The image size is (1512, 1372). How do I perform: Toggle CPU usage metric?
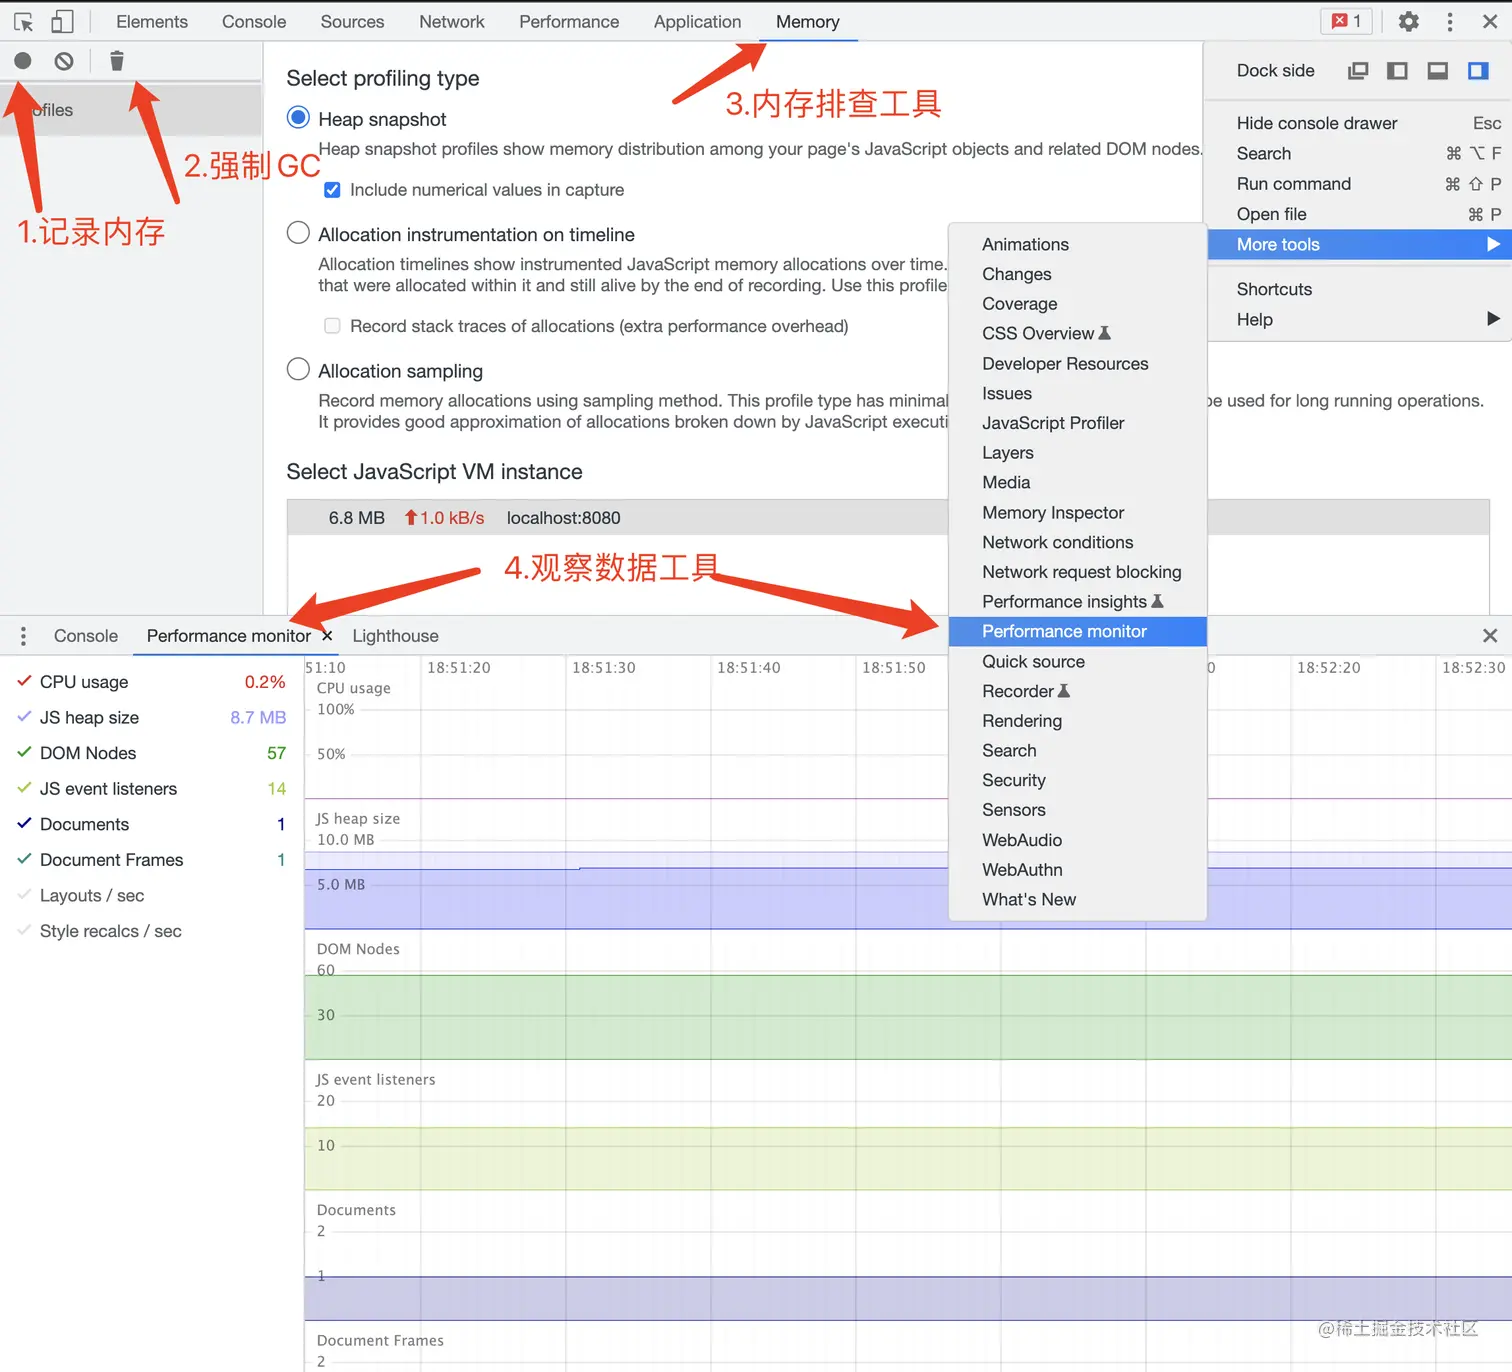25,681
